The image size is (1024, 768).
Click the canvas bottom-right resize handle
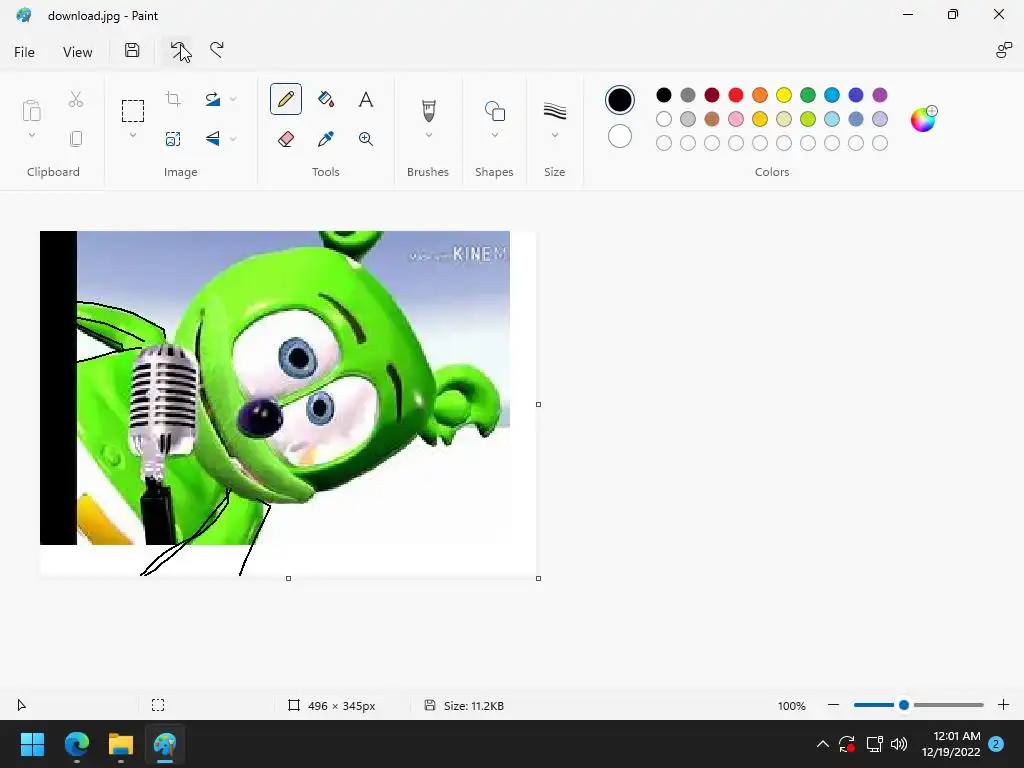[538, 579]
